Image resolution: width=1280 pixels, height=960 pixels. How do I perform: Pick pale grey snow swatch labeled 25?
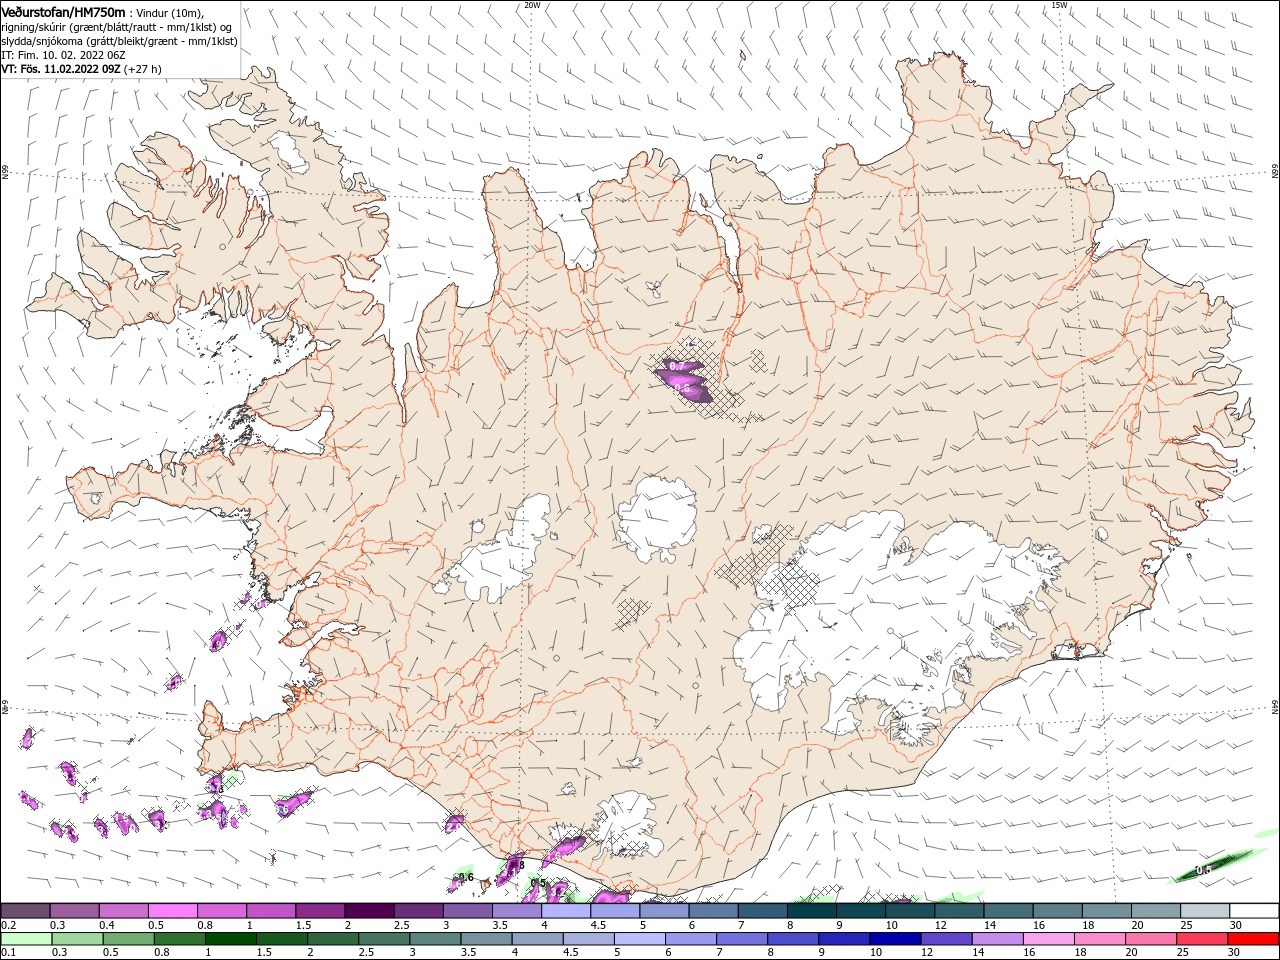click(x=1204, y=911)
